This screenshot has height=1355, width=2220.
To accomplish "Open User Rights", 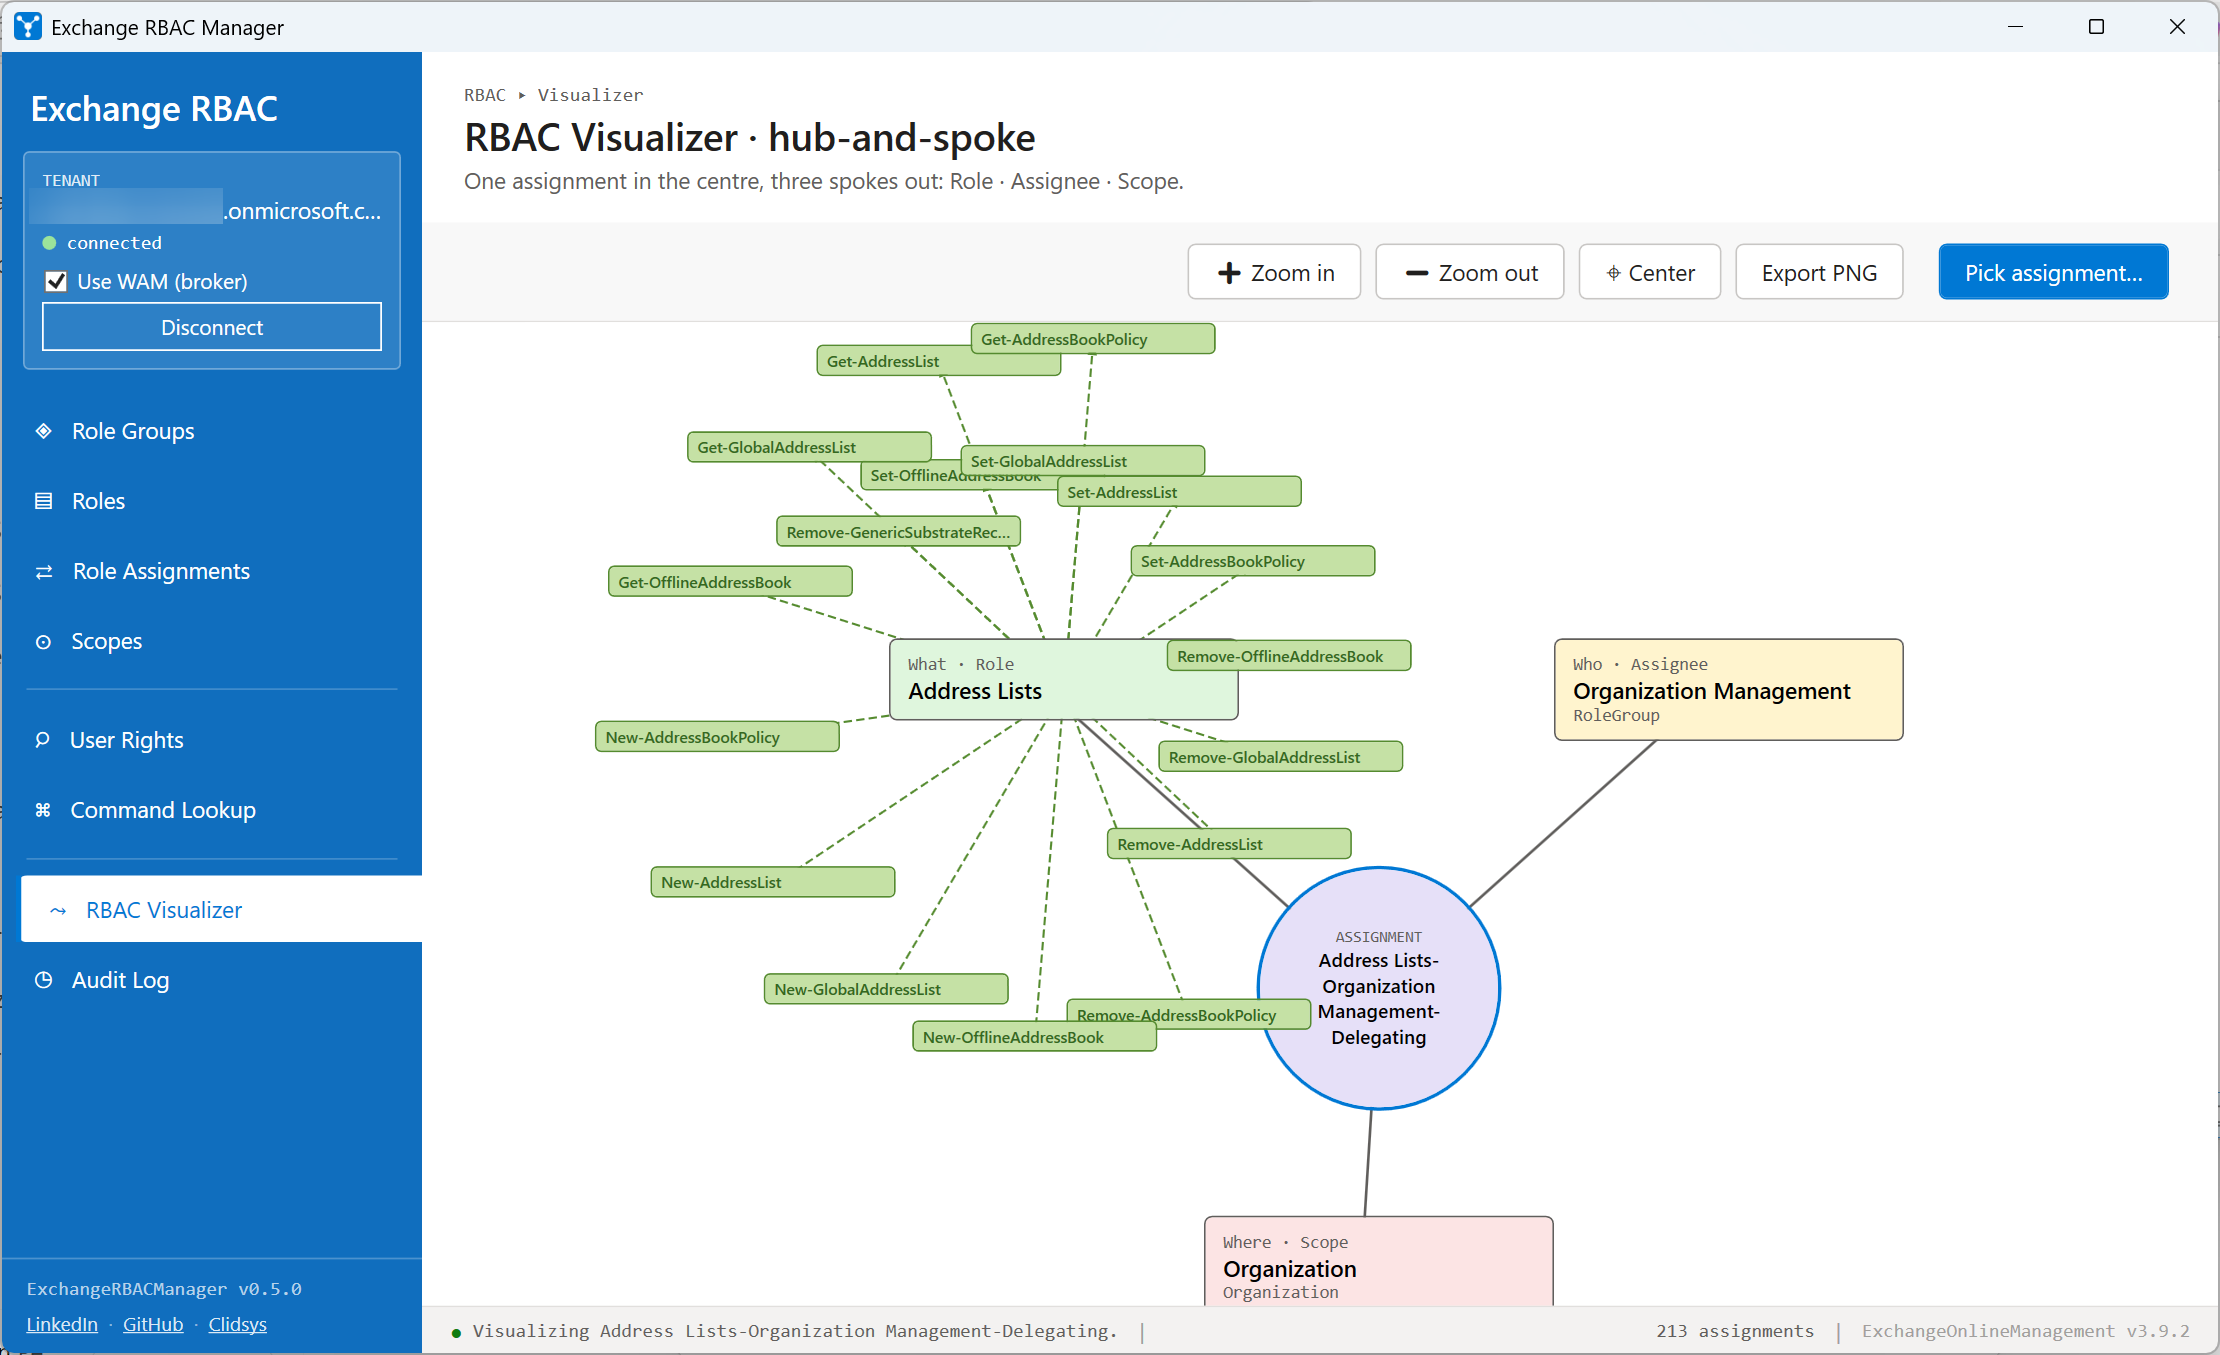I will click(x=212, y=740).
